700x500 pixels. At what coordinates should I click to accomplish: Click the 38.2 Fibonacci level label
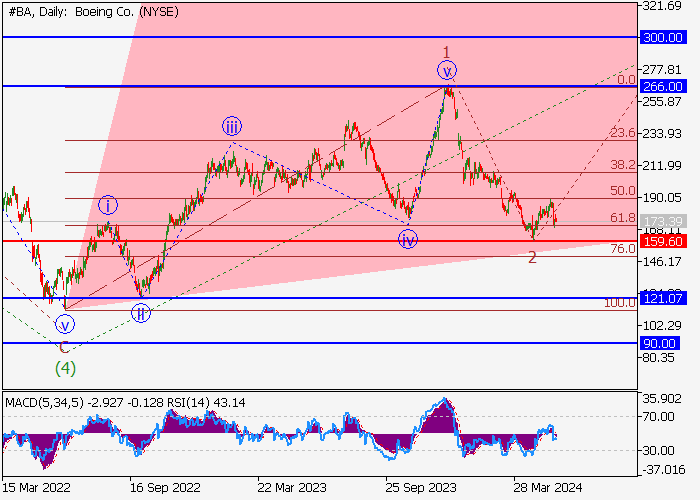pos(623,165)
